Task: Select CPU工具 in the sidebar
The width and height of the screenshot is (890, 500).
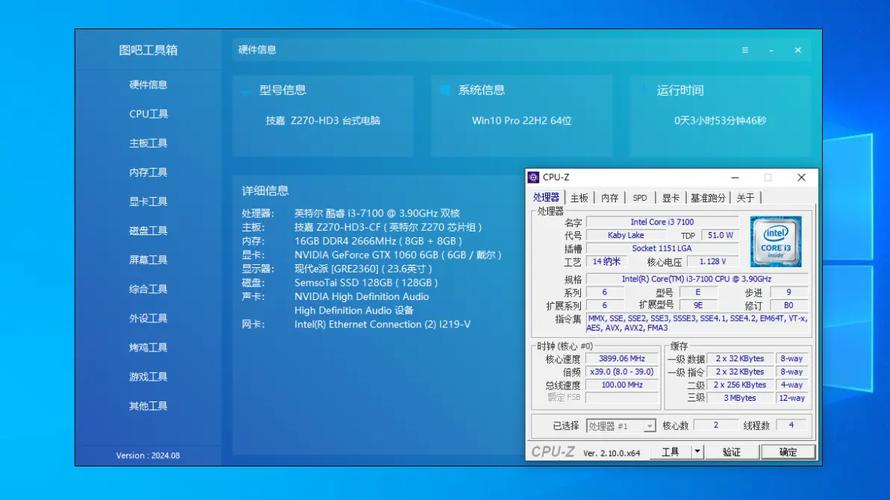Action: click(x=148, y=114)
